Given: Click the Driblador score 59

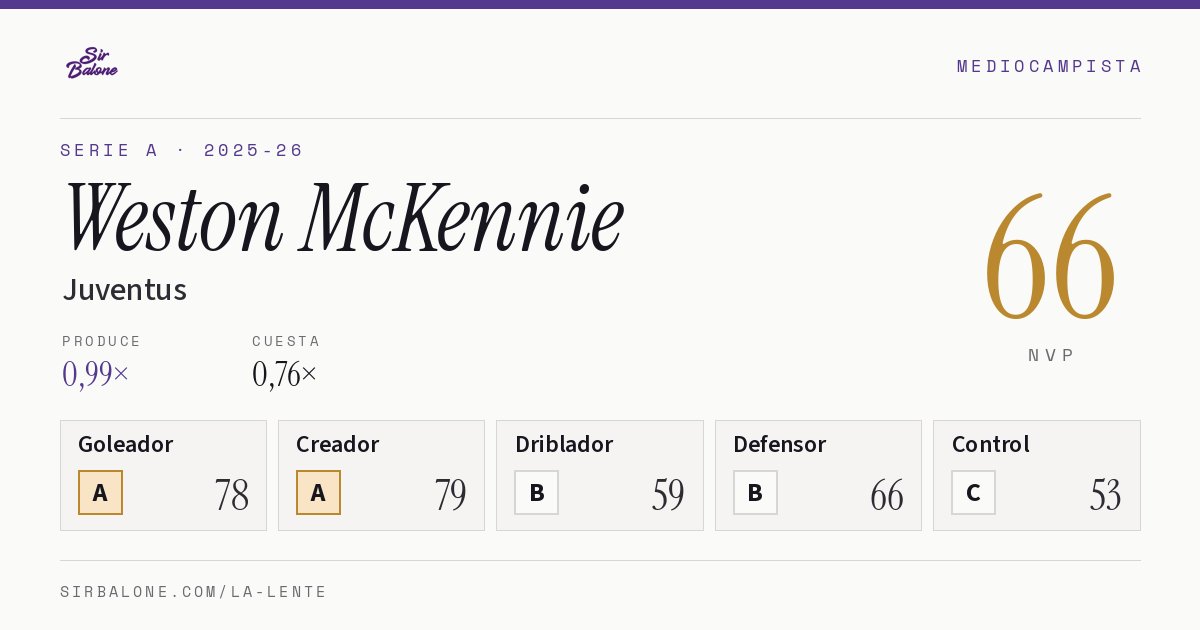Looking at the screenshot, I should point(668,495).
